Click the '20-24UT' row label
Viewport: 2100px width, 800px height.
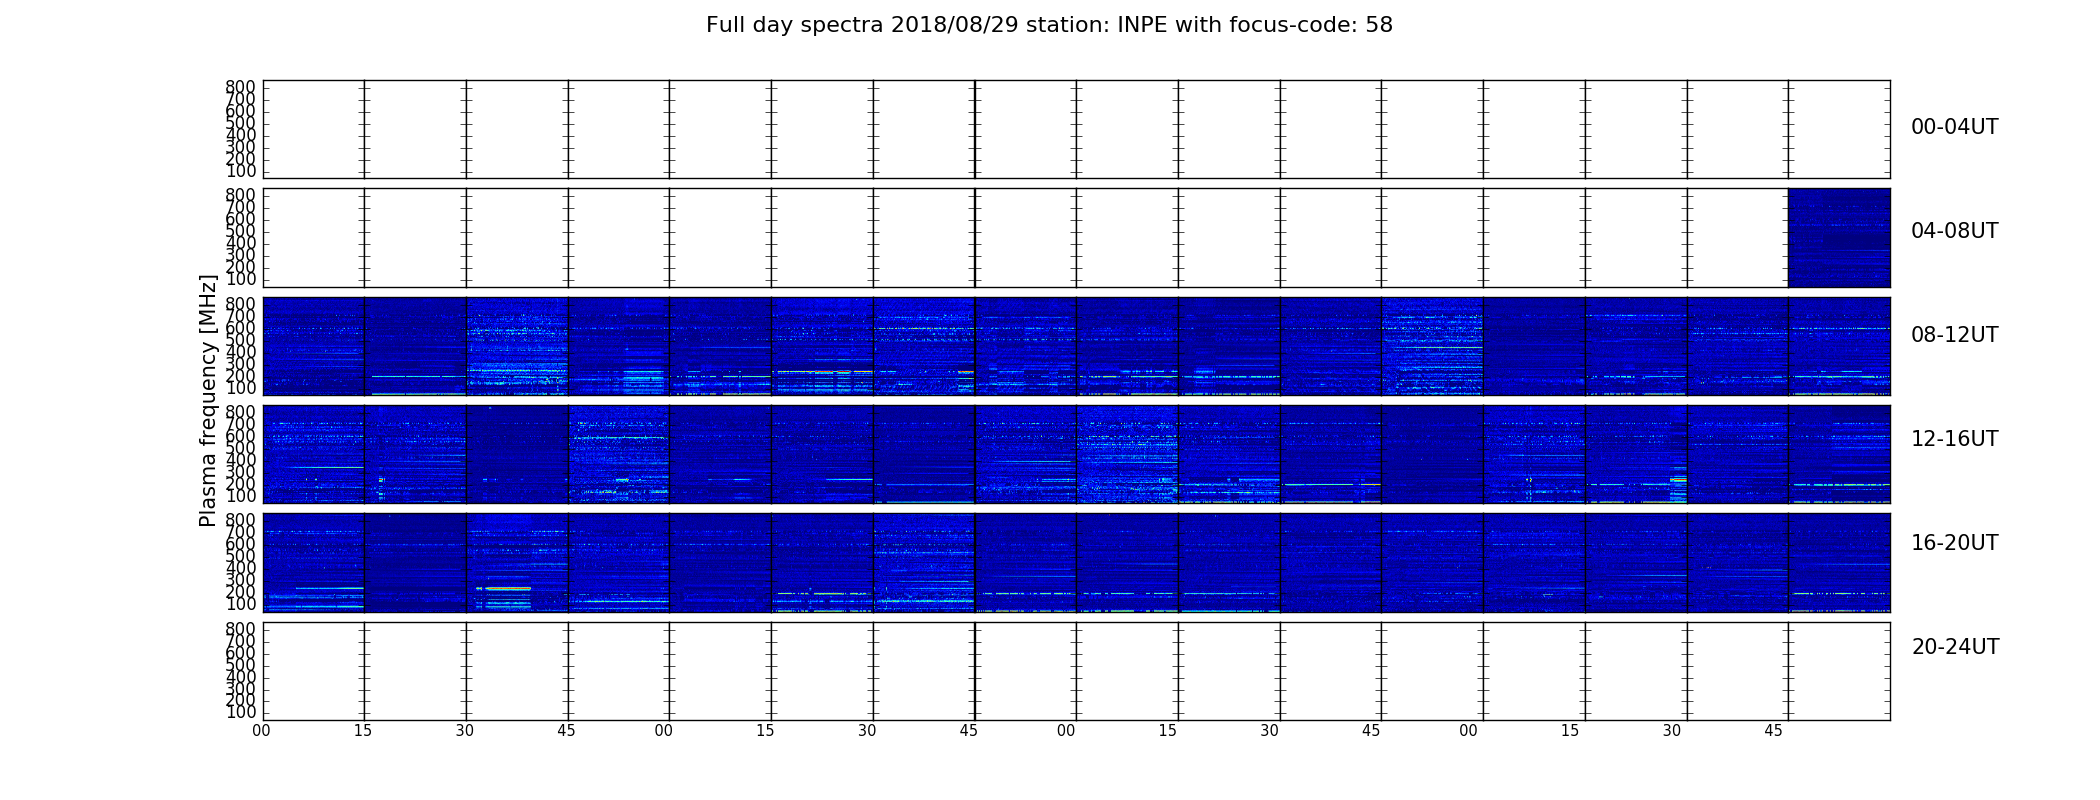pyautogui.click(x=1955, y=647)
